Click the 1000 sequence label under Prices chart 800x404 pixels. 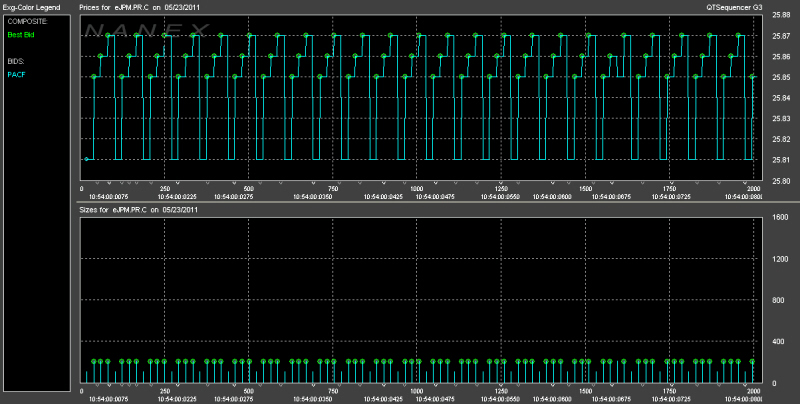[x=417, y=189]
